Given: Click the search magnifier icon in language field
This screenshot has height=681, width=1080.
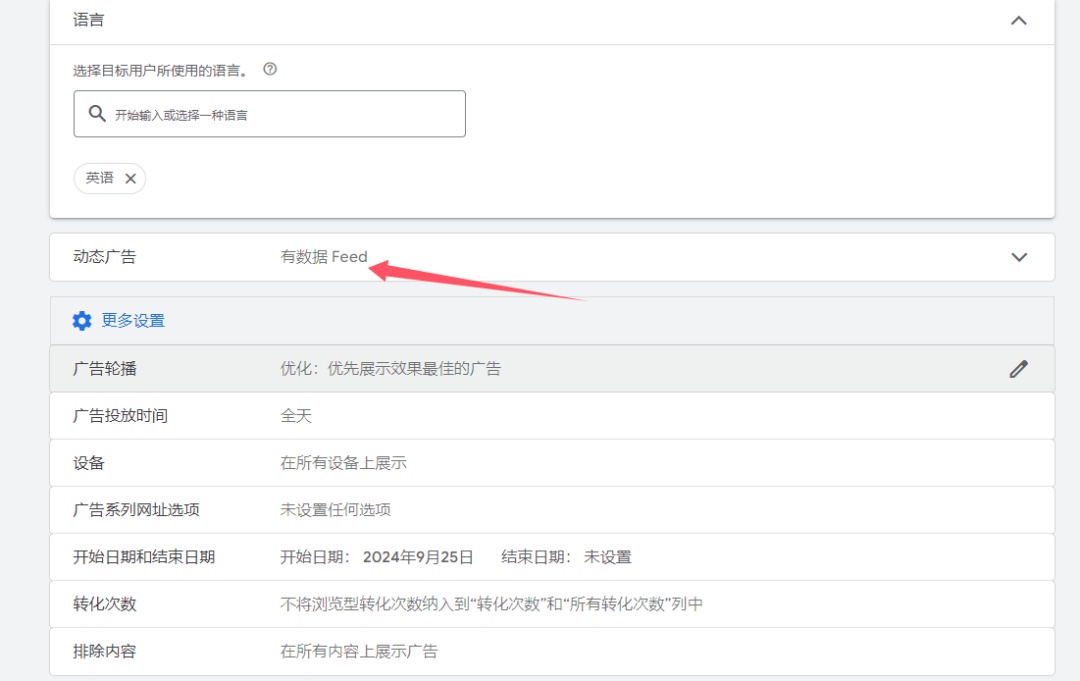Looking at the screenshot, I should 96,113.
